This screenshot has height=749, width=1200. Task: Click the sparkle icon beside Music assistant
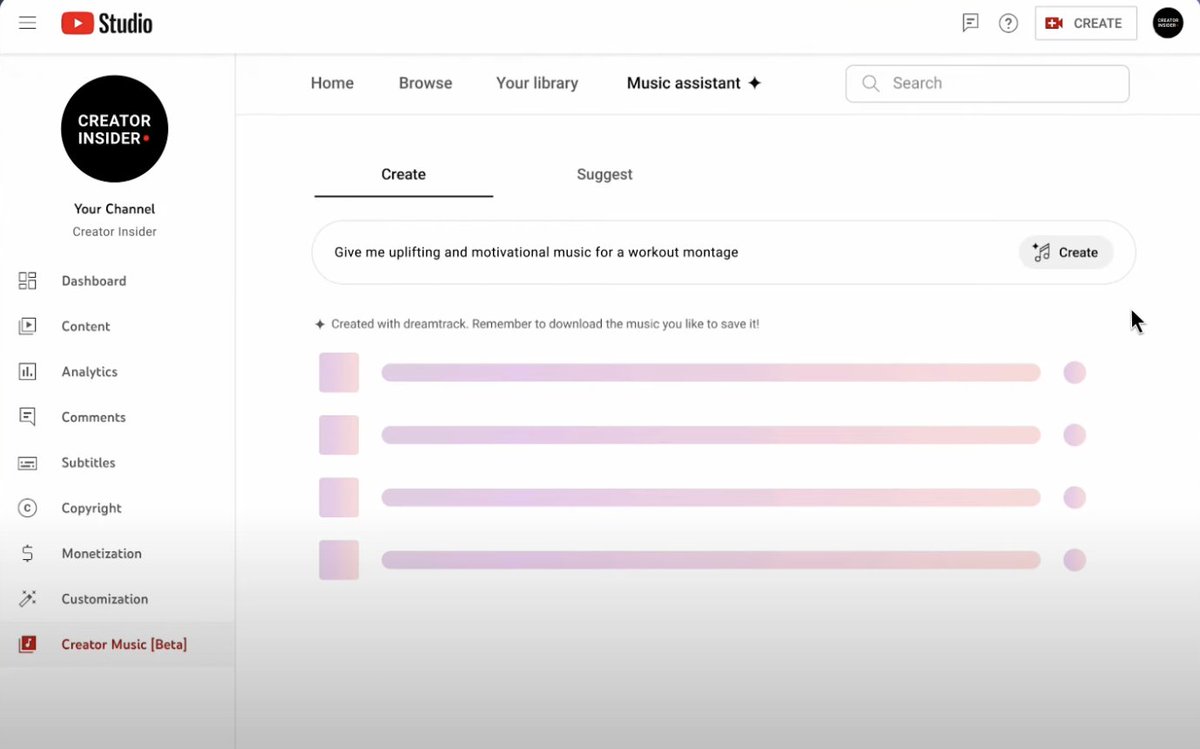click(x=755, y=83)
